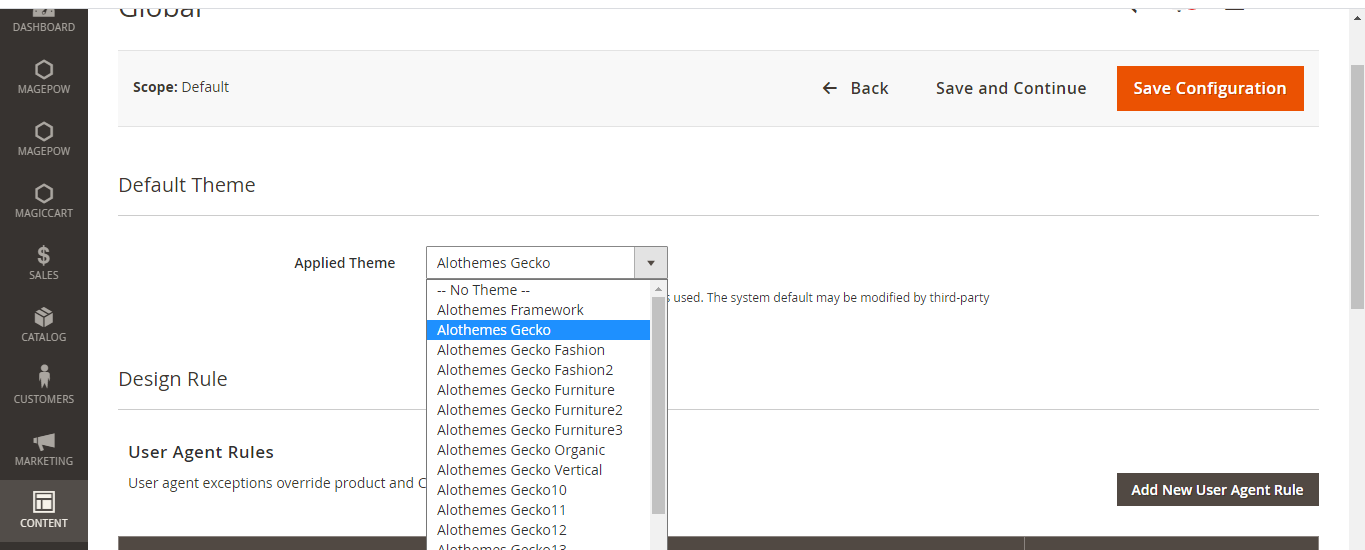Viewport: 1365px width, 550px height.
Task: Pick Alothemes Gecko Fashion2 from list
Action: pos(525,370)
